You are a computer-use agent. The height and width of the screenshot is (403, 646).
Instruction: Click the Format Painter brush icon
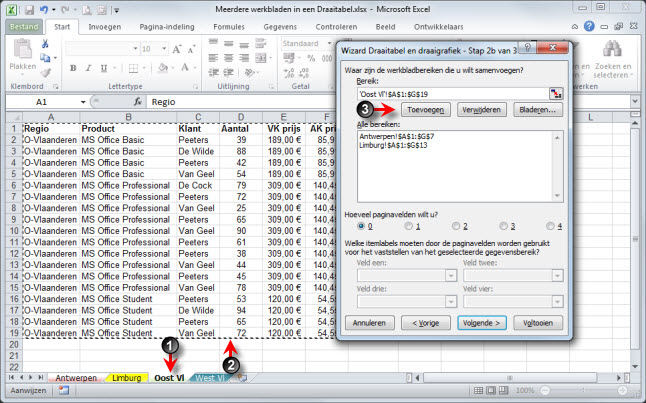pyautogui.click(x=45, y=73)
